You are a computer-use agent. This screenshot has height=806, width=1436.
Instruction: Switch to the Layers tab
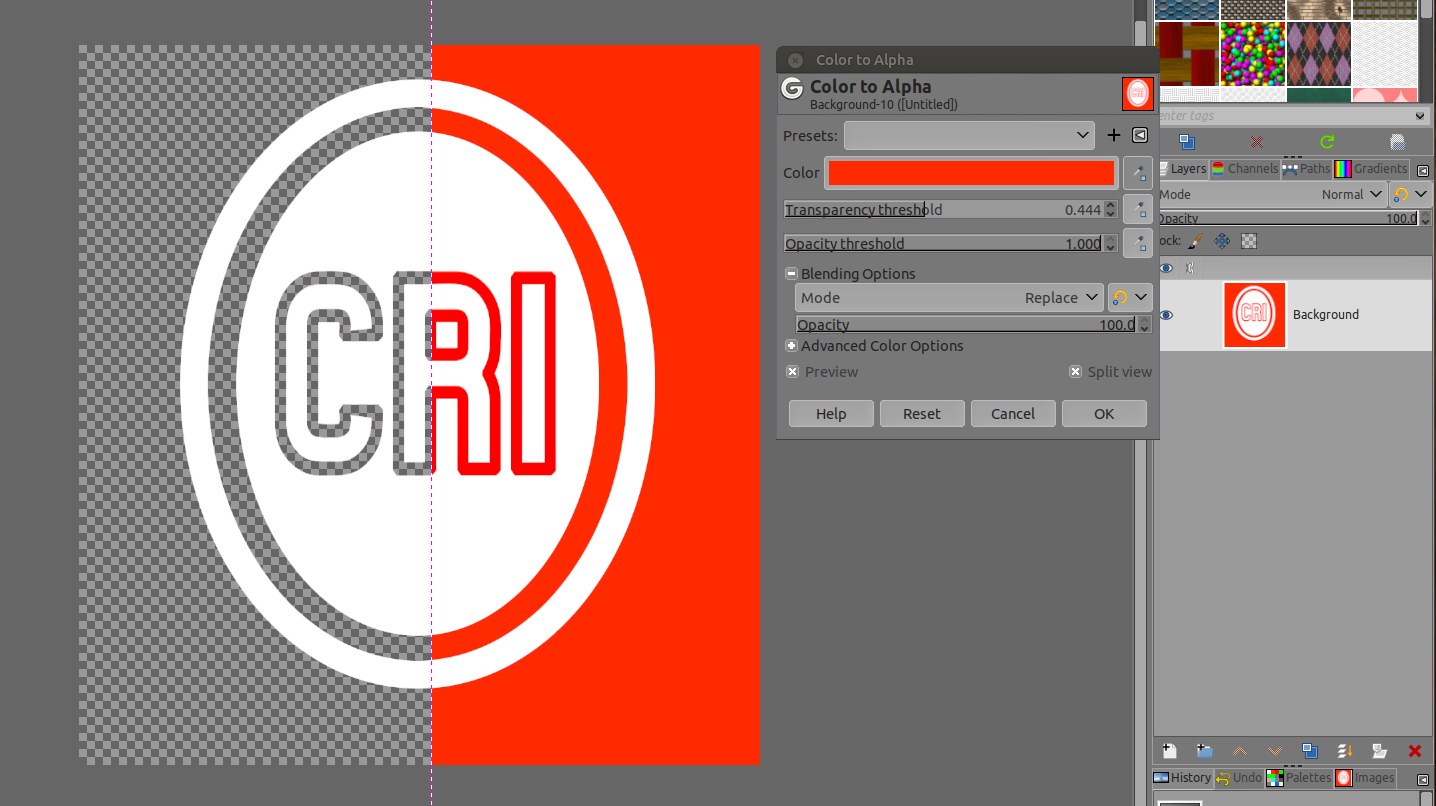click(x=1183, y=169)
